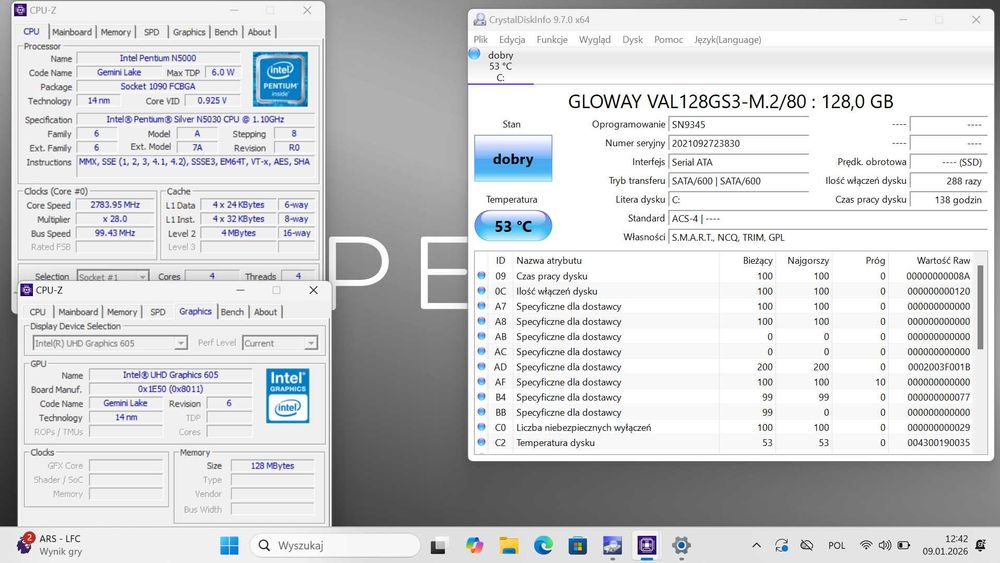Open the Edycja menu

[512, 40]
